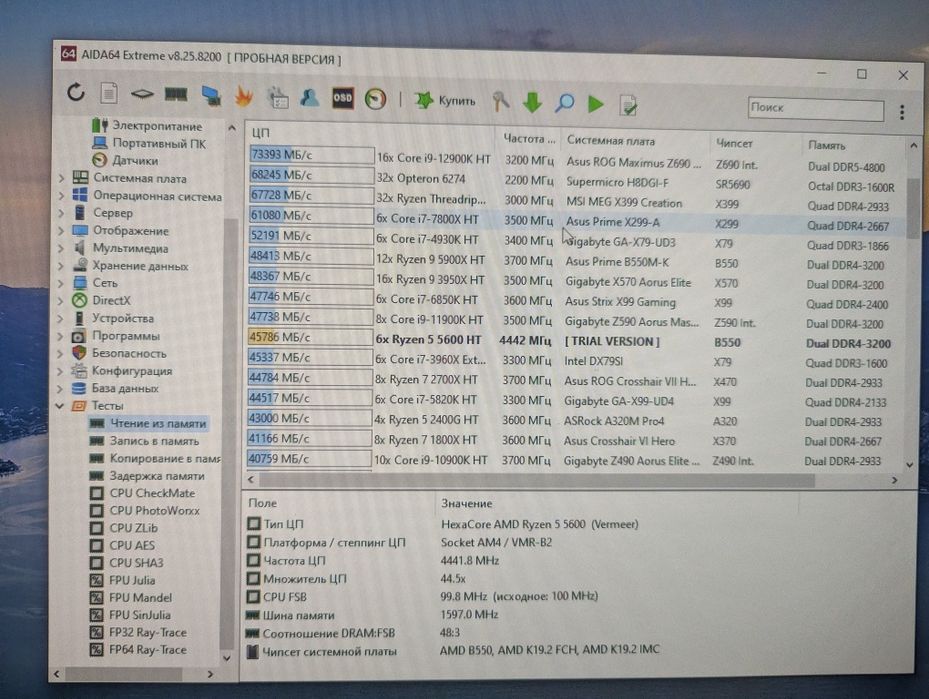Screen dimensions: 929x699
Task: Expand the Мультимедиа node
Action: [x=61, y=248]
